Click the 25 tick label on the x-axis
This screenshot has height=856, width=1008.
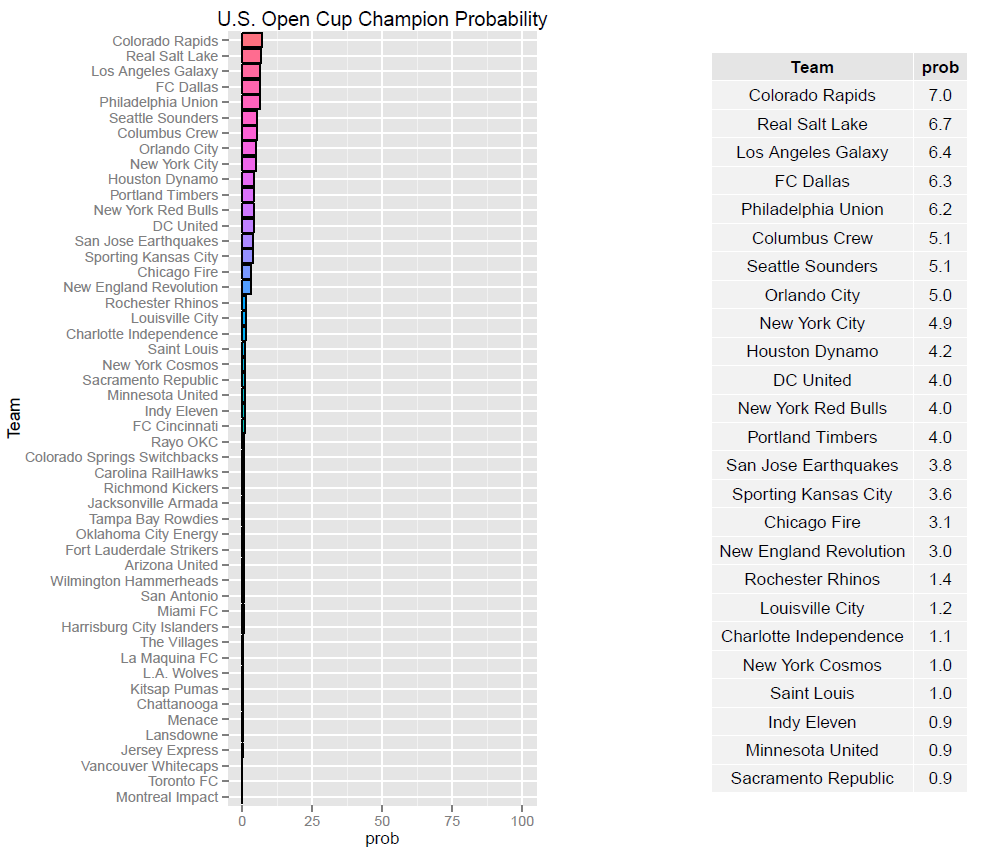point(312,820)
